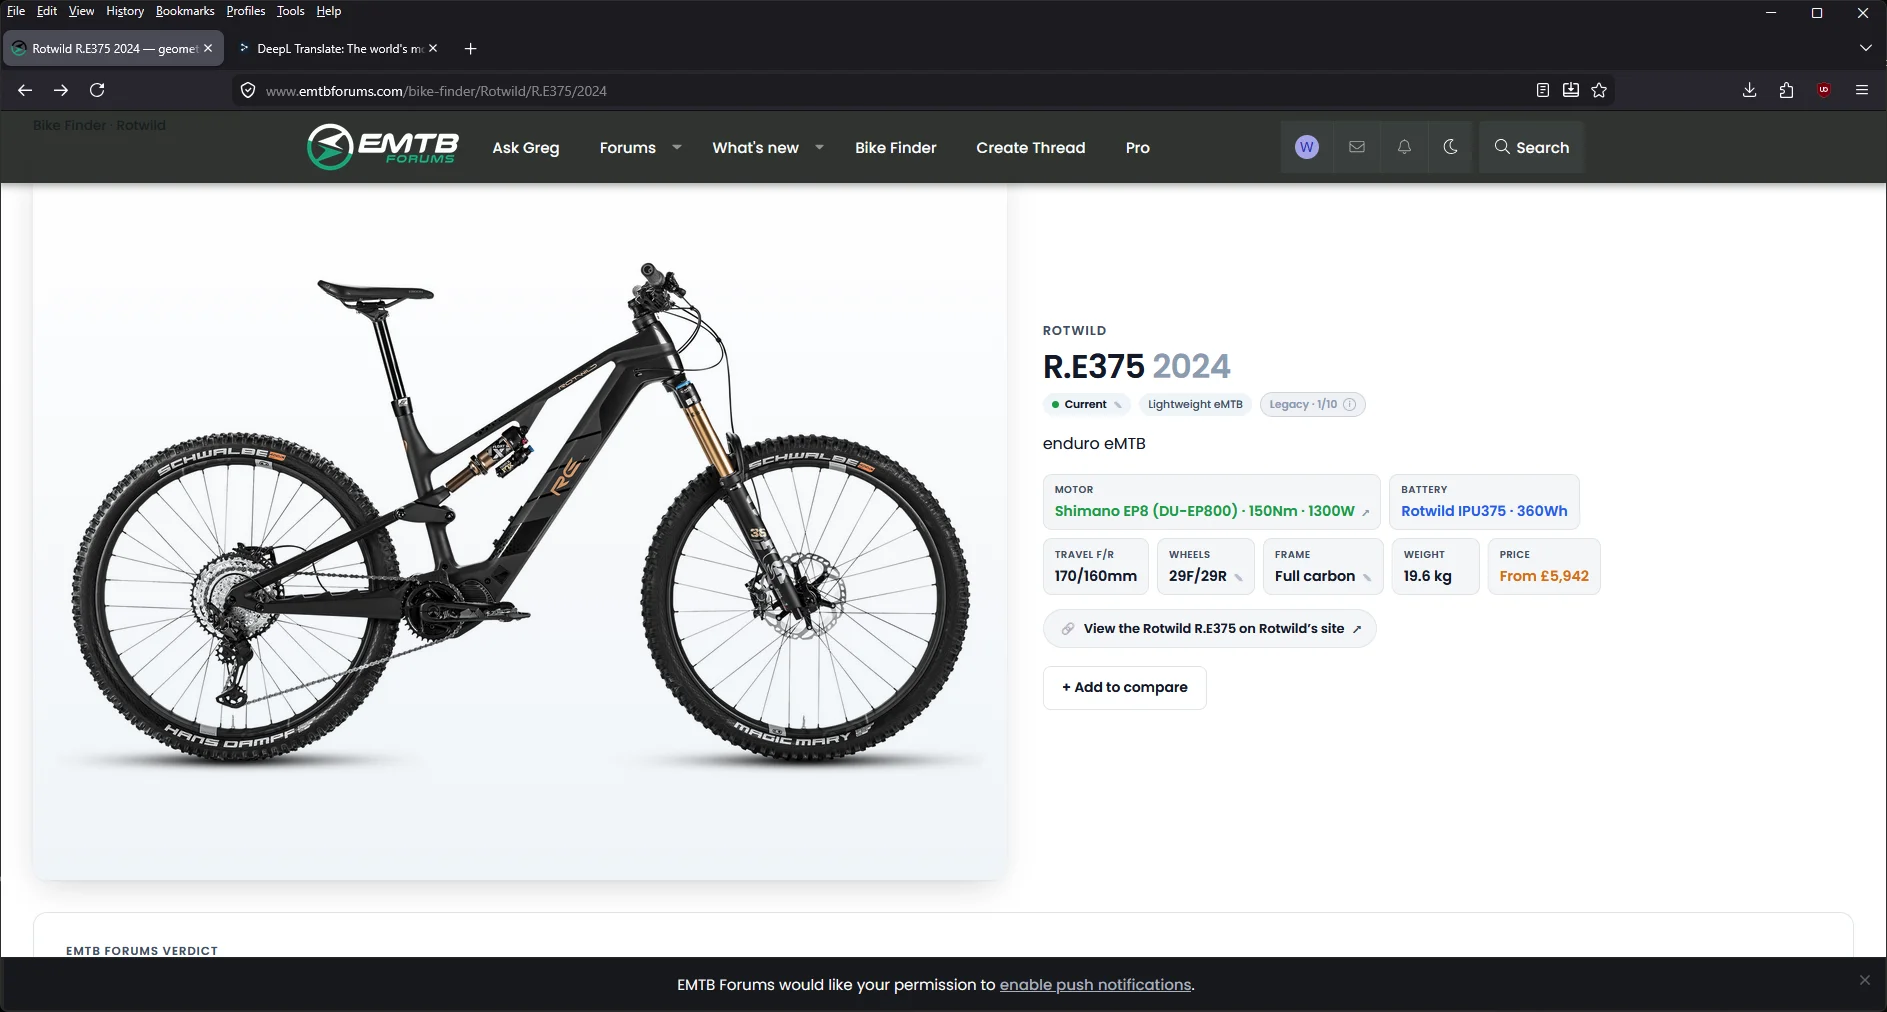Go to Forums in the site navigation
Image resolution: width=1887 pixels, height=1012 pixels.
point(628,147)
